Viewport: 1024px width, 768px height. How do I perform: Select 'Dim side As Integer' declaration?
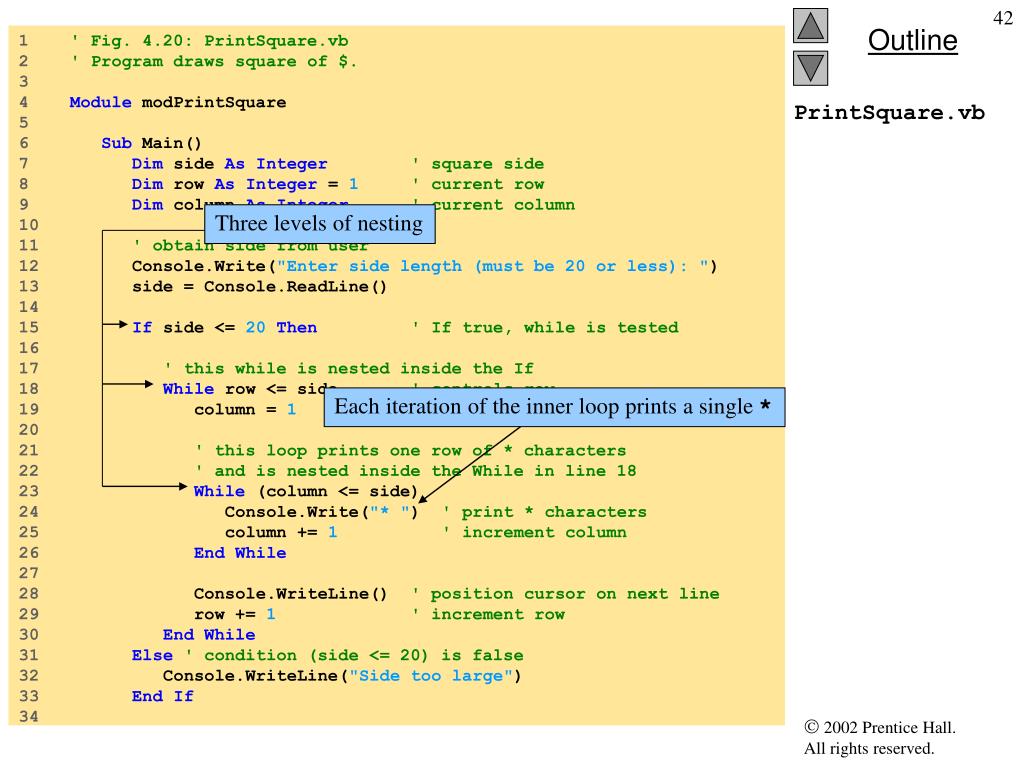pos(229,163)
